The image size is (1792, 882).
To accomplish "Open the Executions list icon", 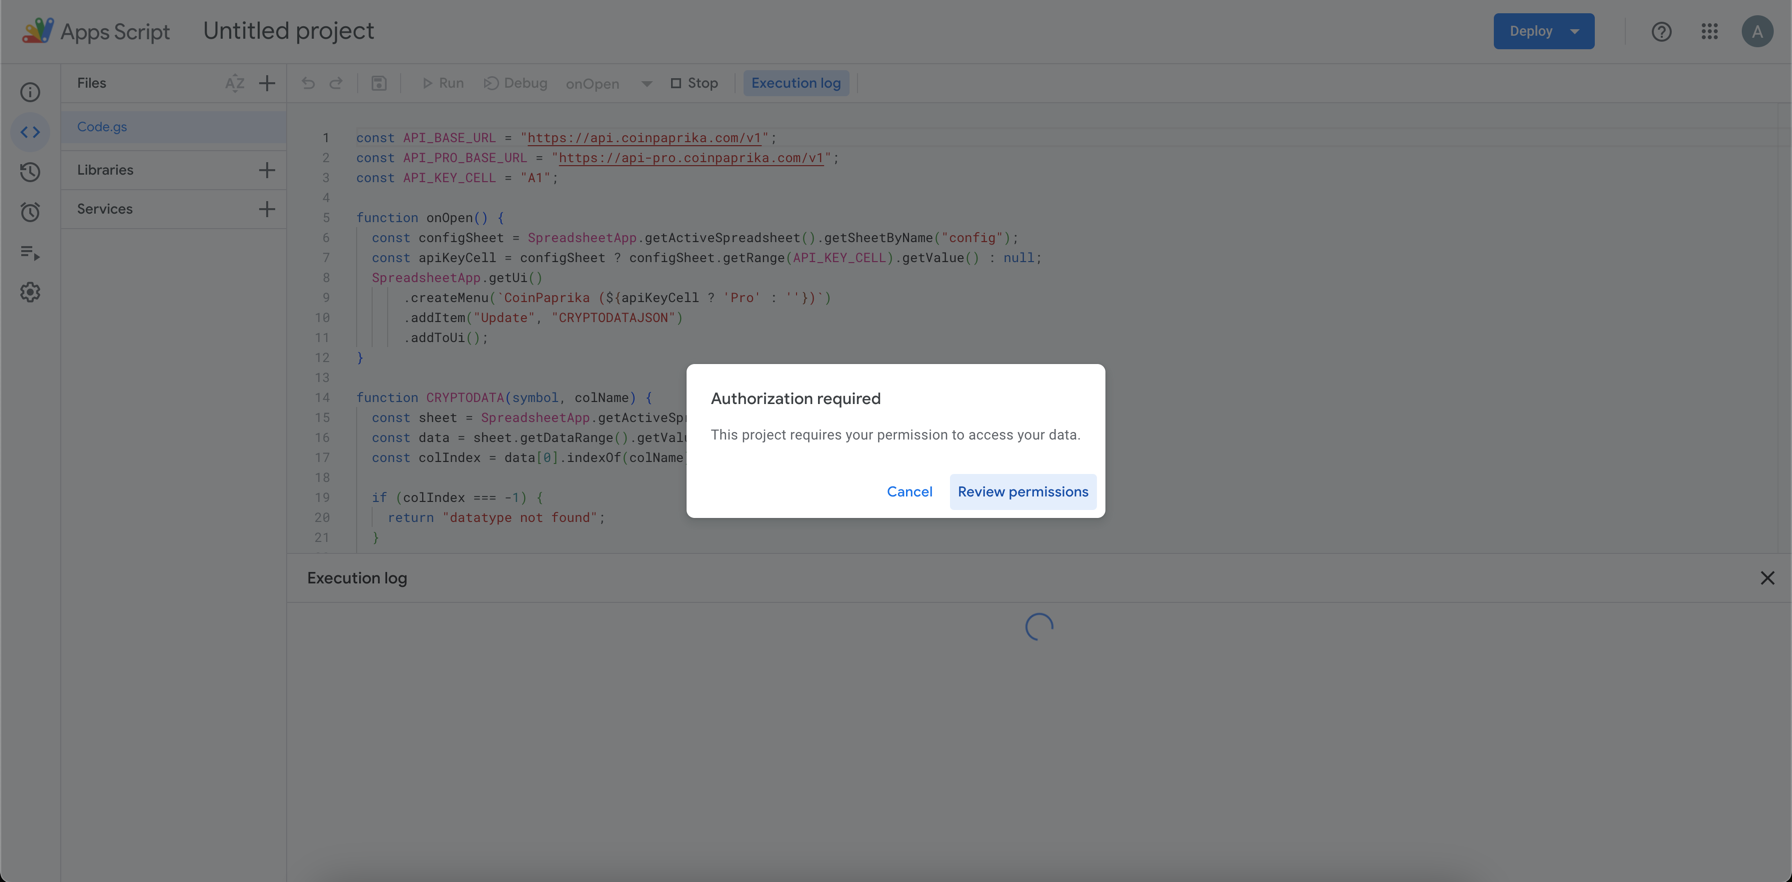I will click(30, 253).
